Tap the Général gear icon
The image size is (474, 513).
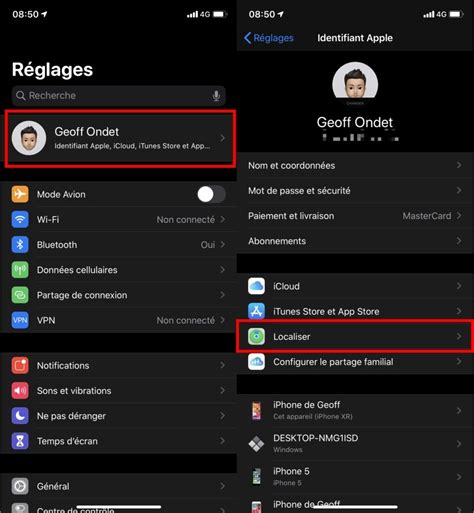(x=20, y=486)
